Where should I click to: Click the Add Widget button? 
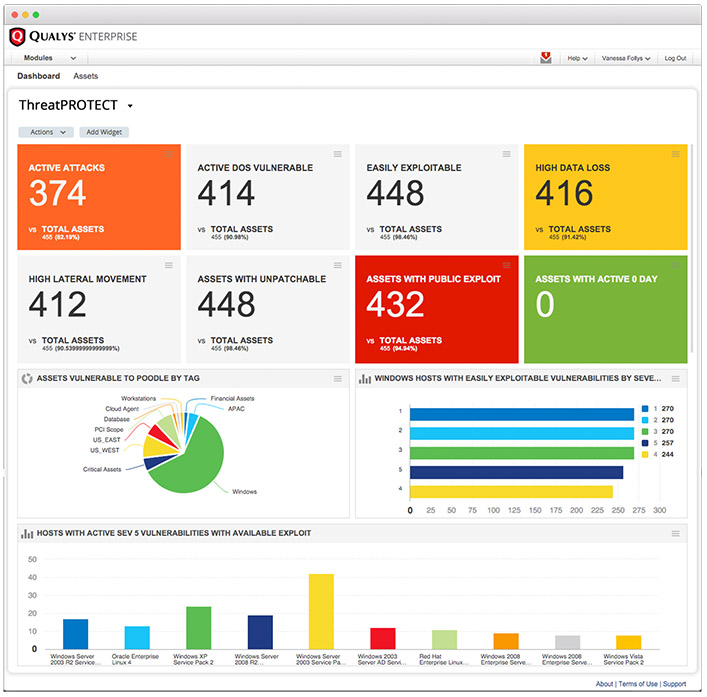point(104,132)
